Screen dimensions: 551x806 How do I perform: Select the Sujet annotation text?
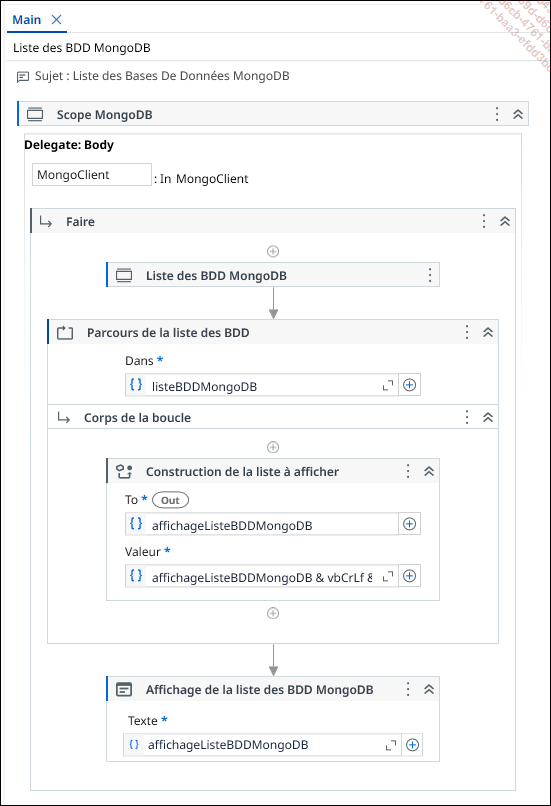pos(162,76)
